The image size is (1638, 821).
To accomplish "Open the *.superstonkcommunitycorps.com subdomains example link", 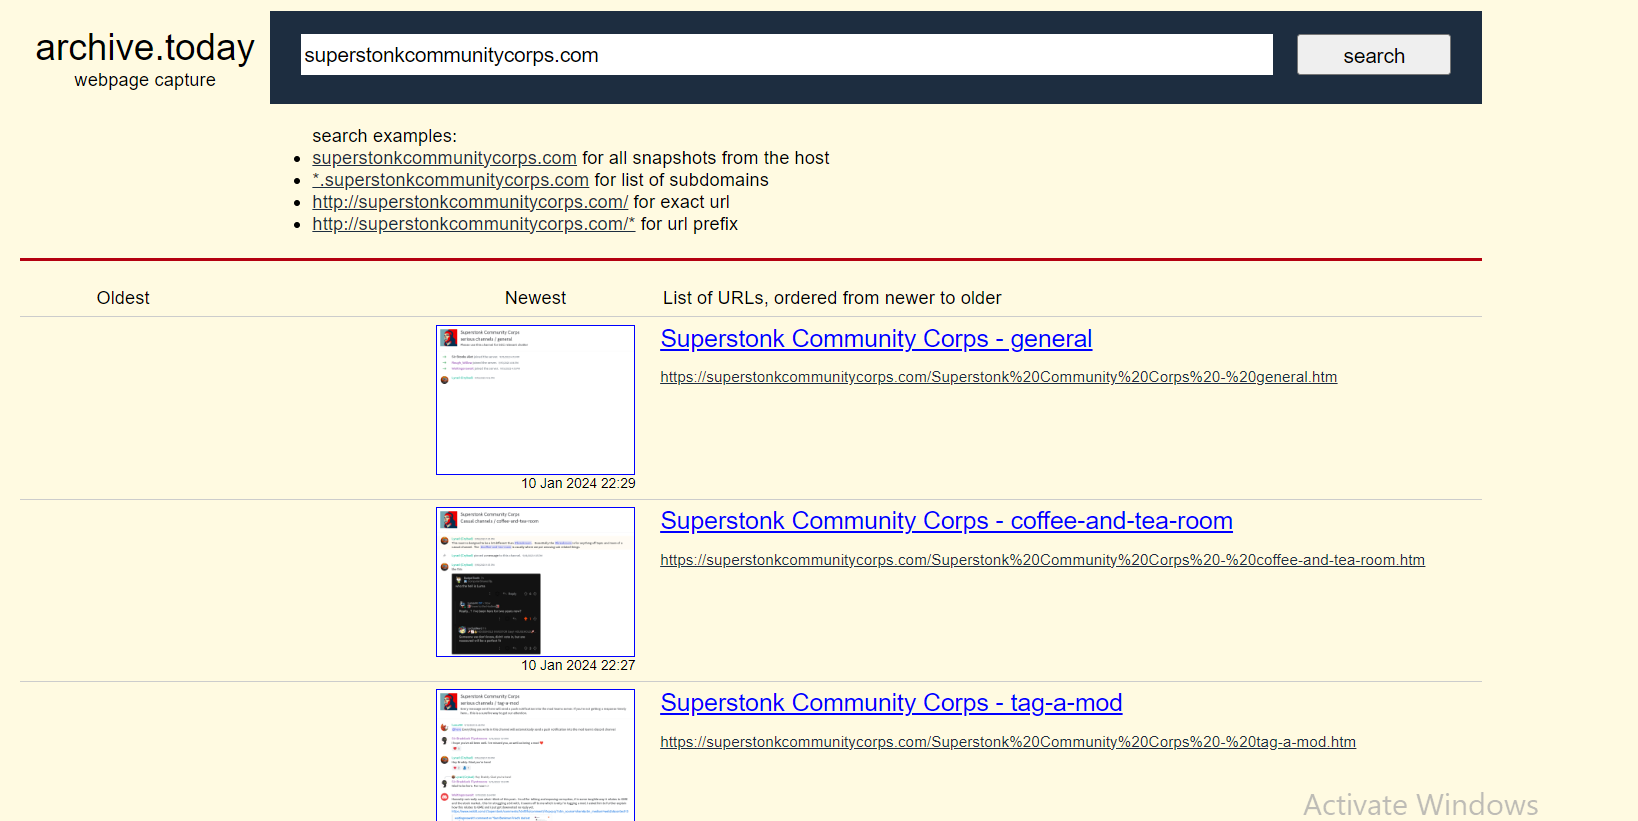I will [x=450, y=180].
